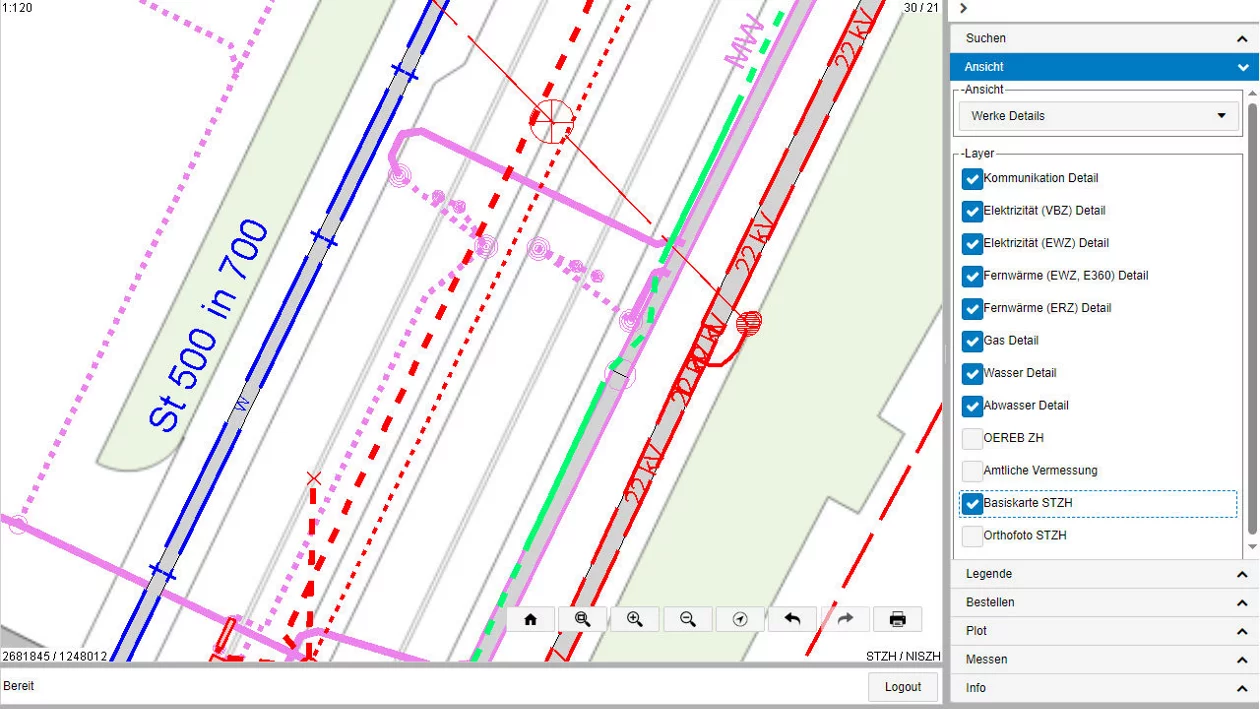Enable the OEREB ZH layer

point(972,438)
